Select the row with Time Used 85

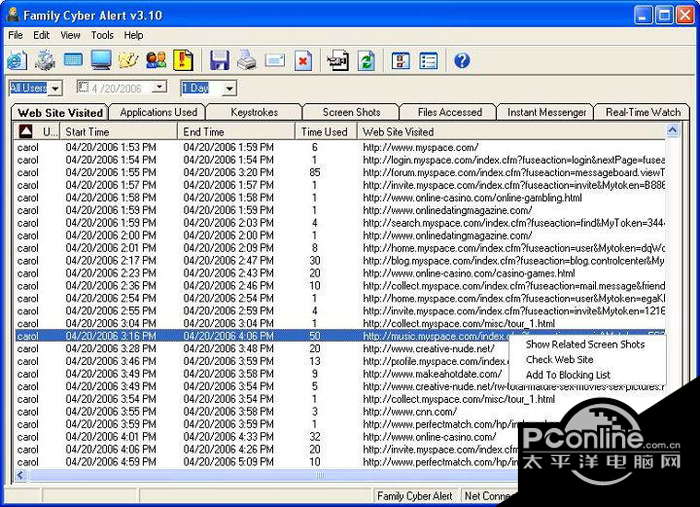(x=340, y=172)
